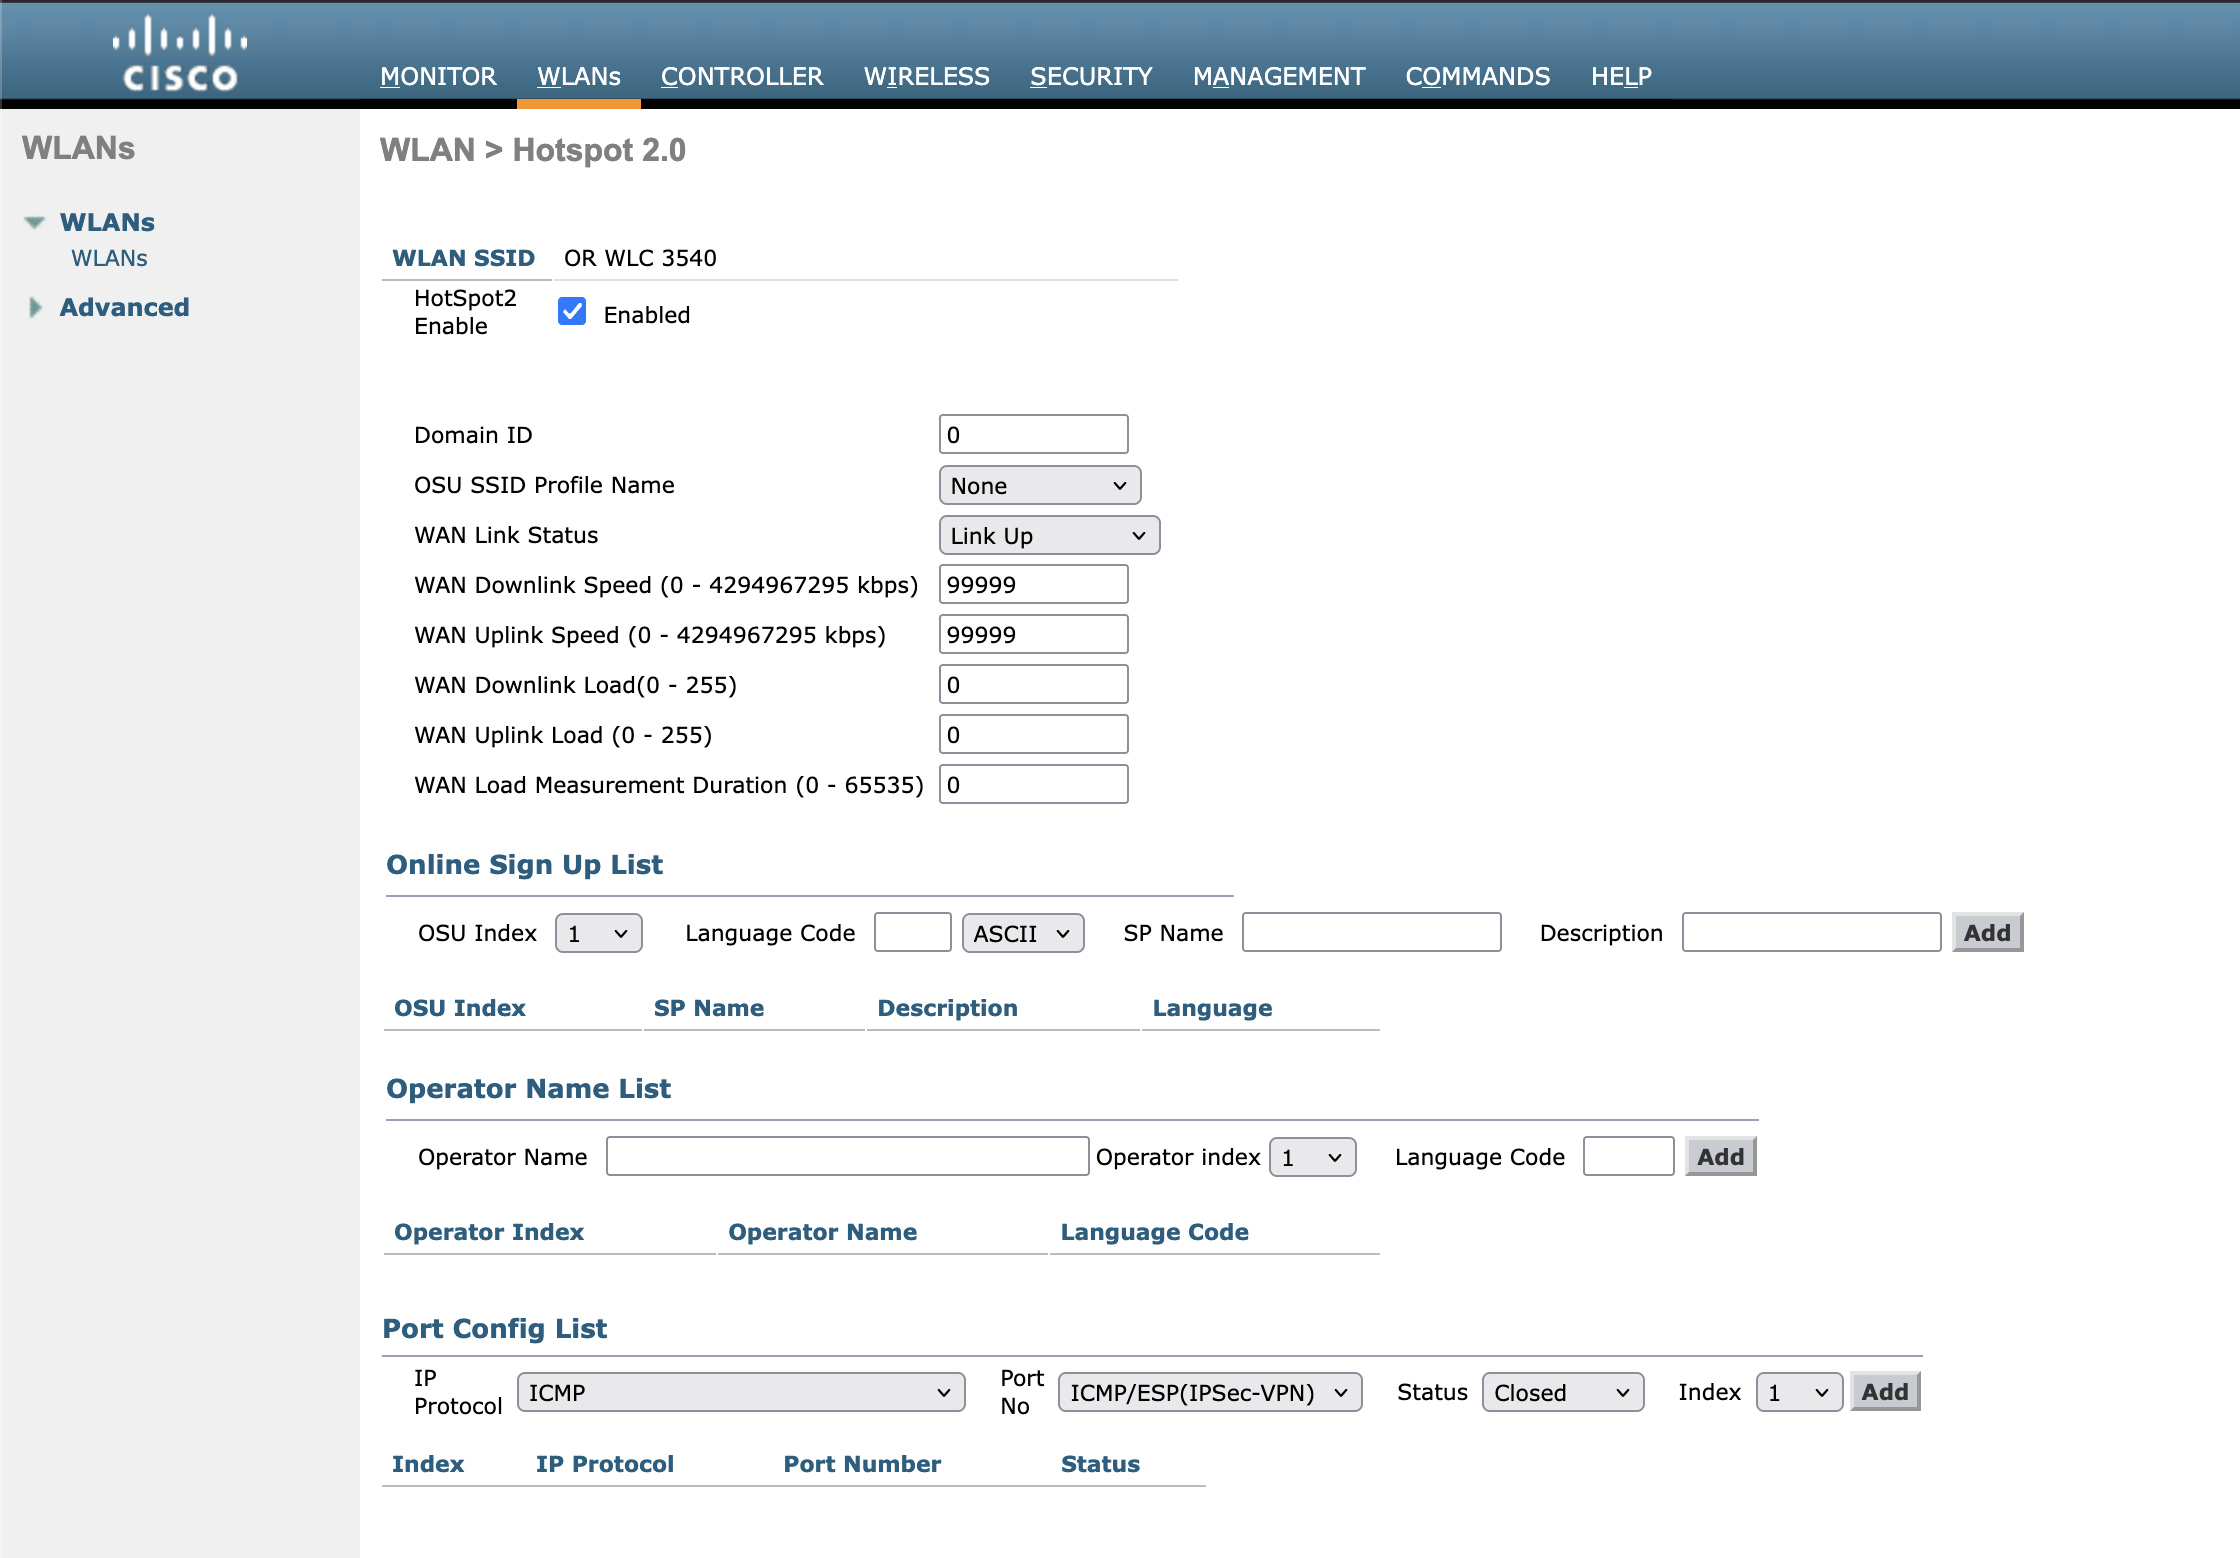Click the Operator Language Code field
Viewport: 2240px width, 1558px height.
click(x=1629, y=1156)
